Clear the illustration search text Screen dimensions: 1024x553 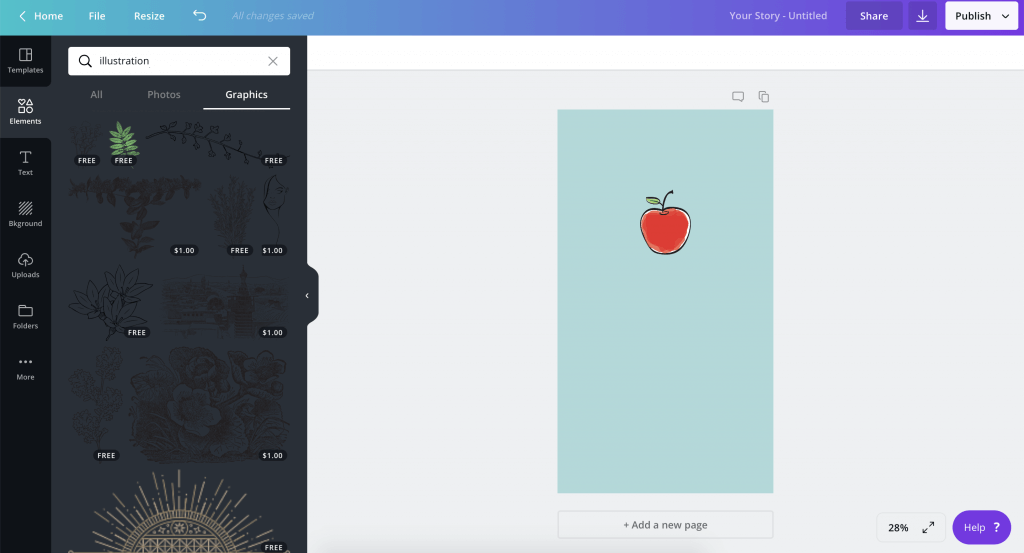click(x=273, y=61)
